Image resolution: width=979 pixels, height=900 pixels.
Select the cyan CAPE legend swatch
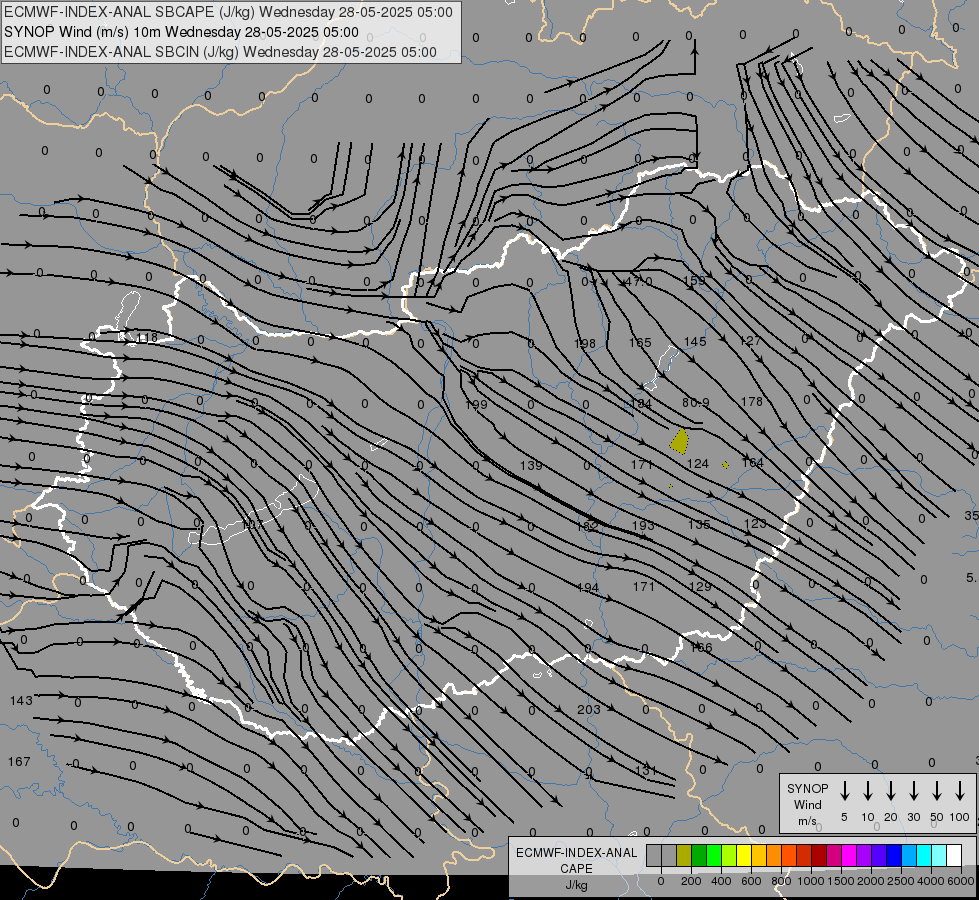923,855
